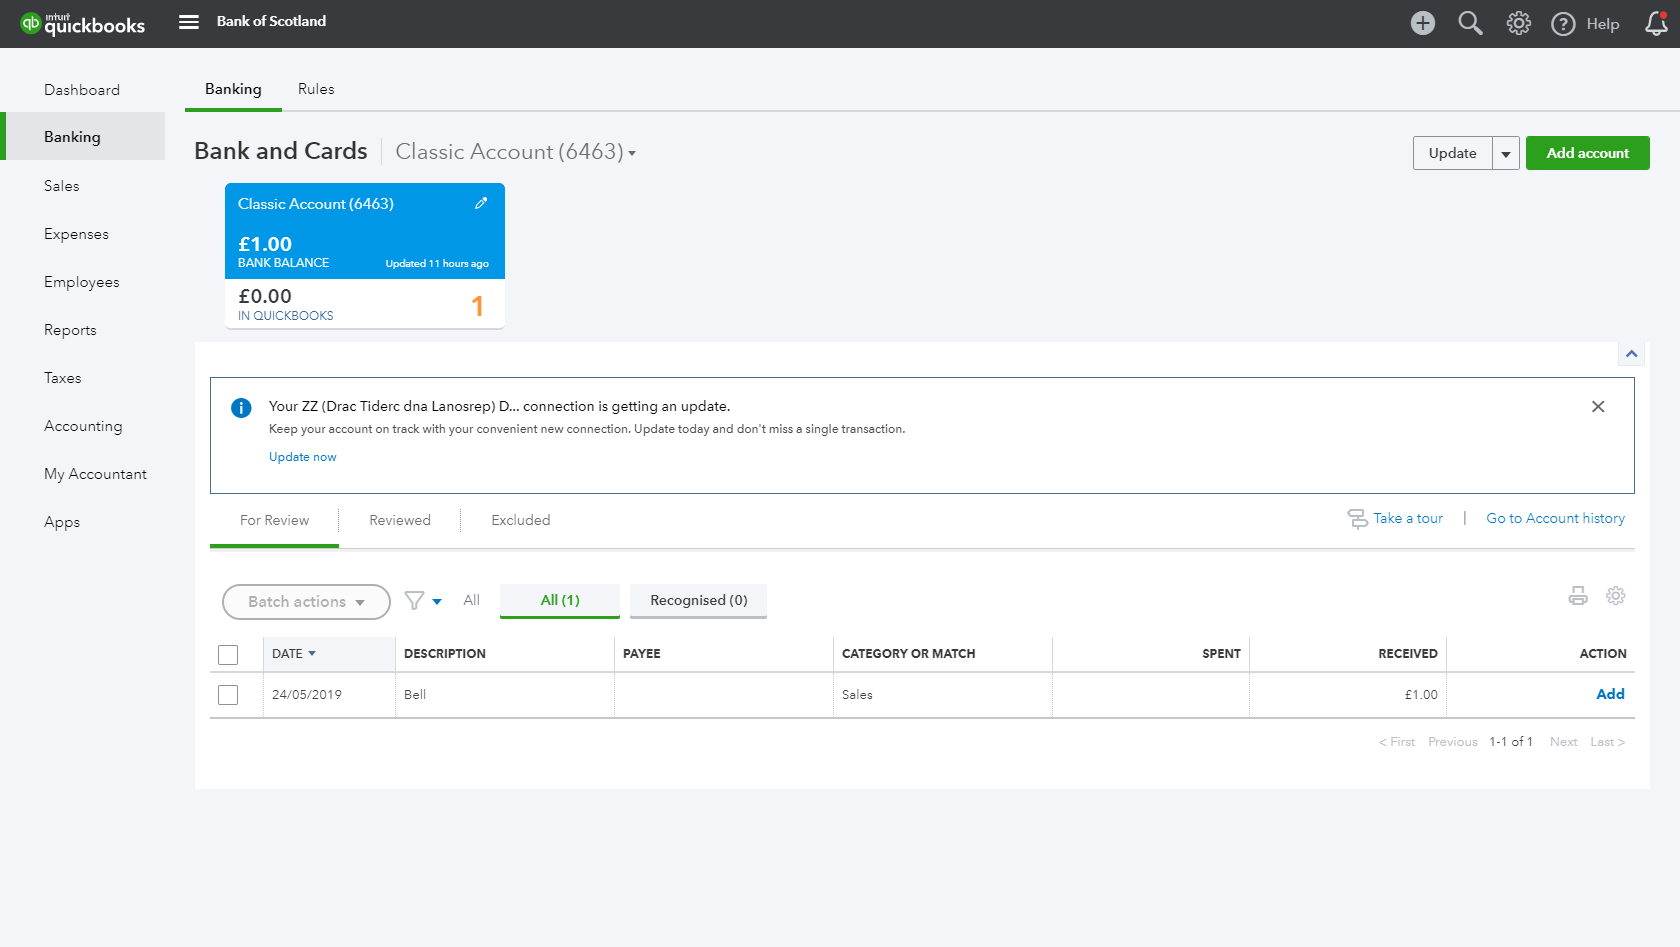
Task: Show the All (1) transactions tab
Action: coord(560,600)
